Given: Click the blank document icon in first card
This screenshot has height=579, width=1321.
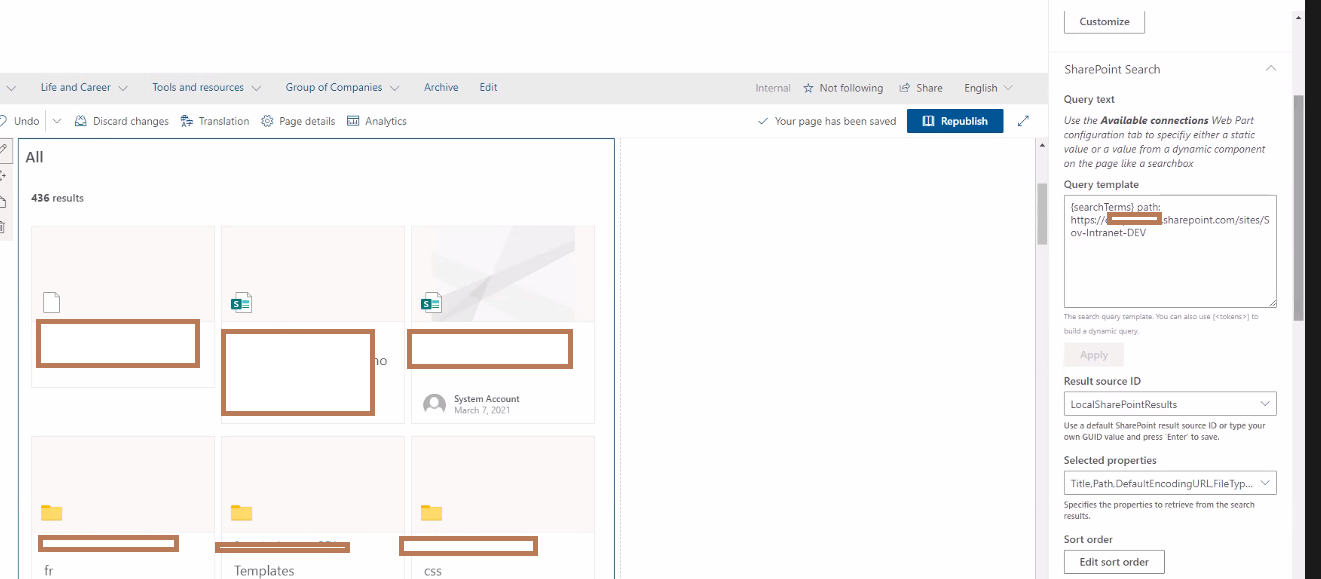Looking at the screenshot, I should (x=52, y=302).
